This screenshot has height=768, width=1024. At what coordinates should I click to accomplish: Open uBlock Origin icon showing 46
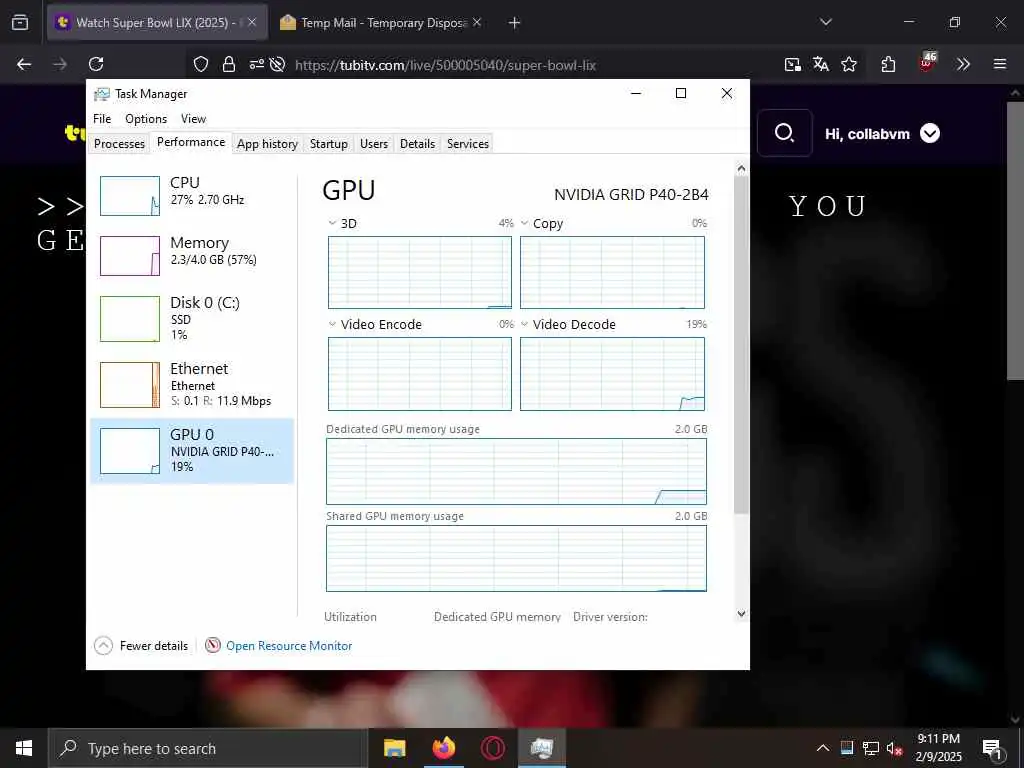[x=927, y=62]
